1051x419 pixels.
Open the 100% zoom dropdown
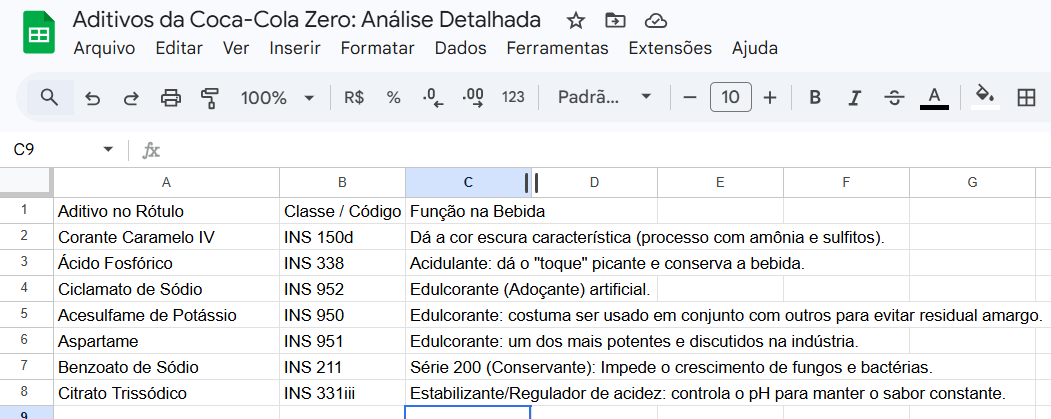point(277,97)
